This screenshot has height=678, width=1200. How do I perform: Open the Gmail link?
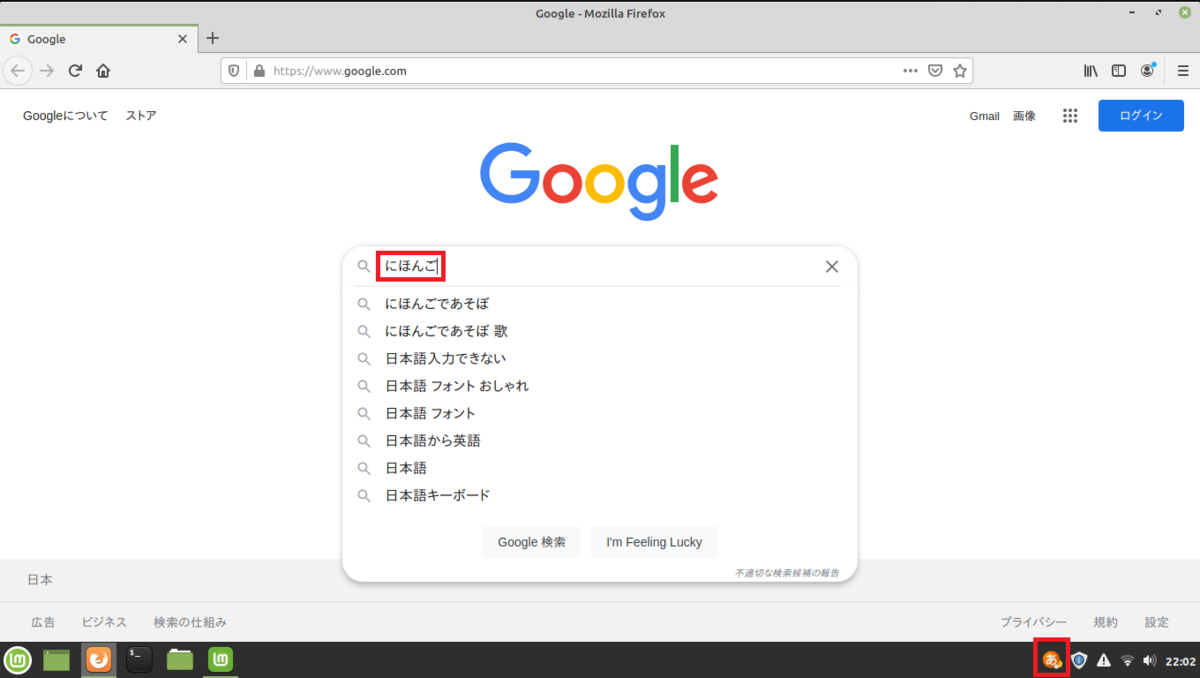(984, 116)
